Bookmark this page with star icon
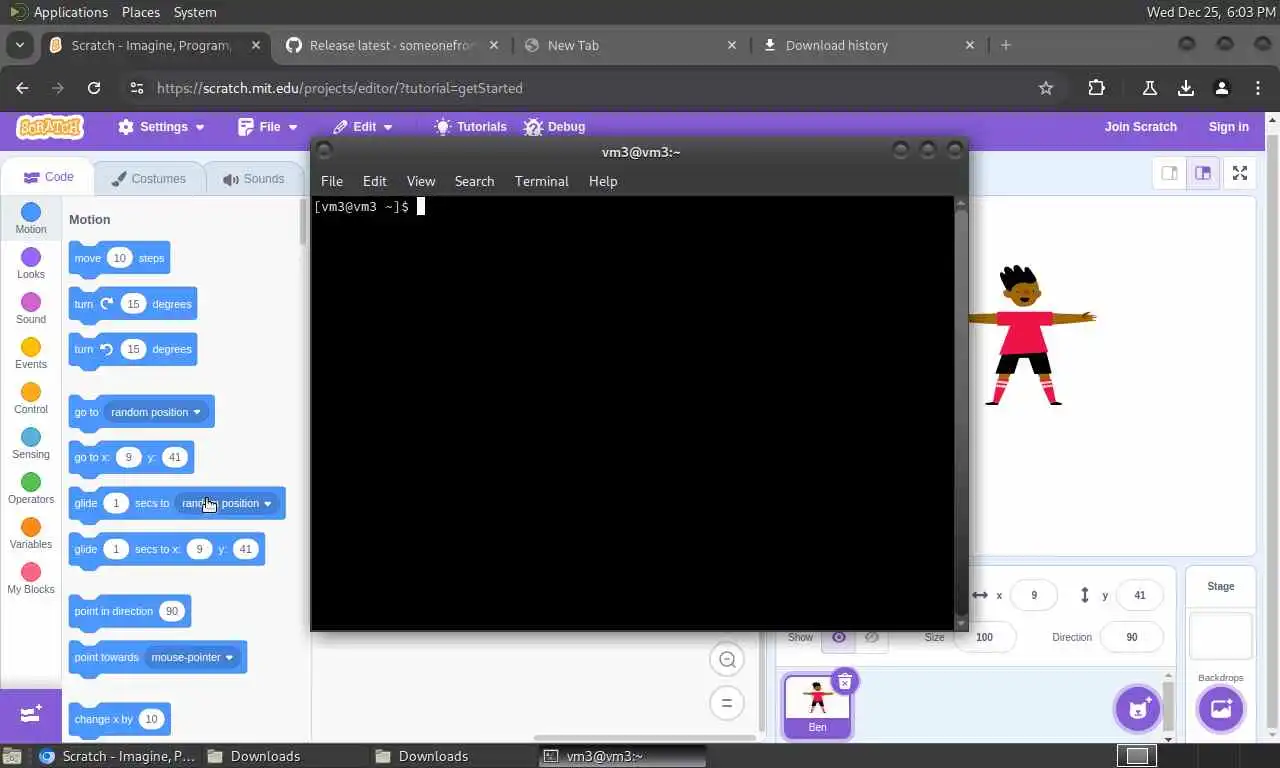This screenshot has height=768, width=1280. [x=1046, y=88]
